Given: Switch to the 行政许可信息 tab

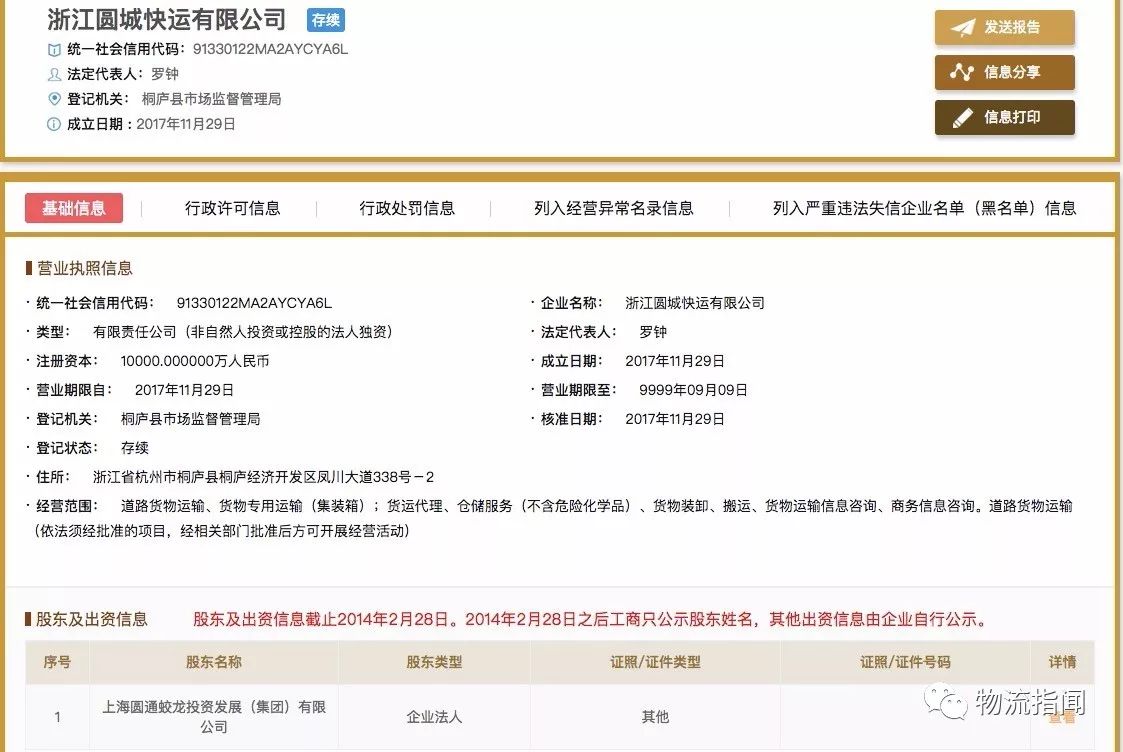Looking at the screenshot, I should 232,208.
